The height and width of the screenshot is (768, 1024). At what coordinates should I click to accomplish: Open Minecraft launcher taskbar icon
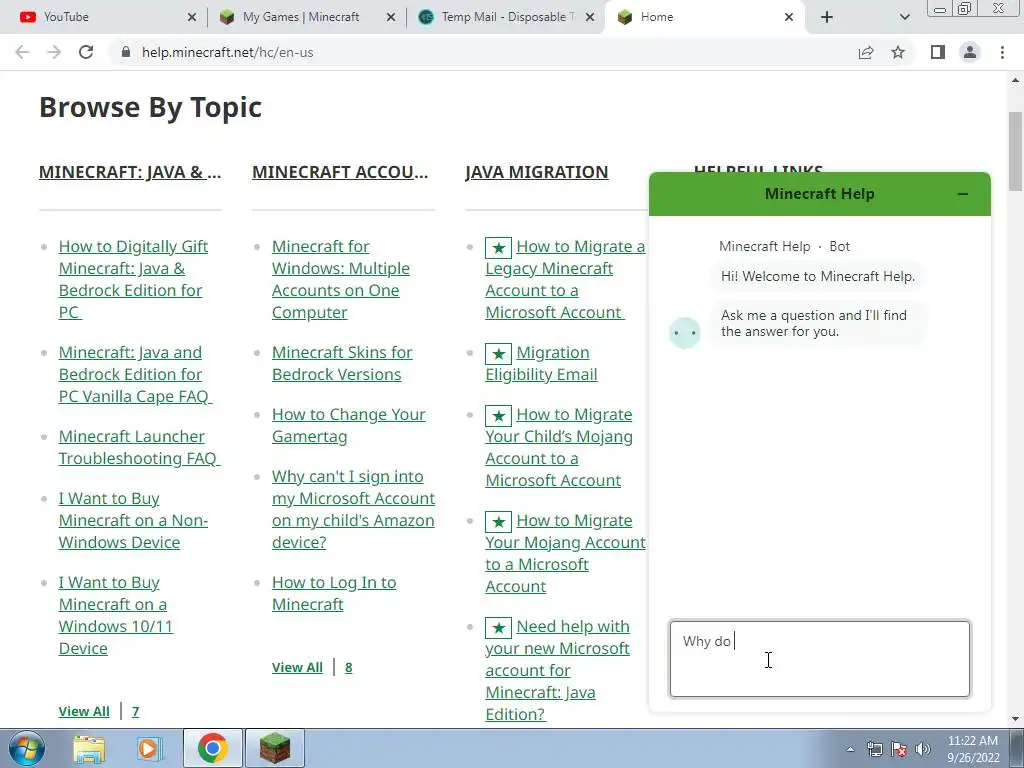pyautogui.click(x=275, y=748)
